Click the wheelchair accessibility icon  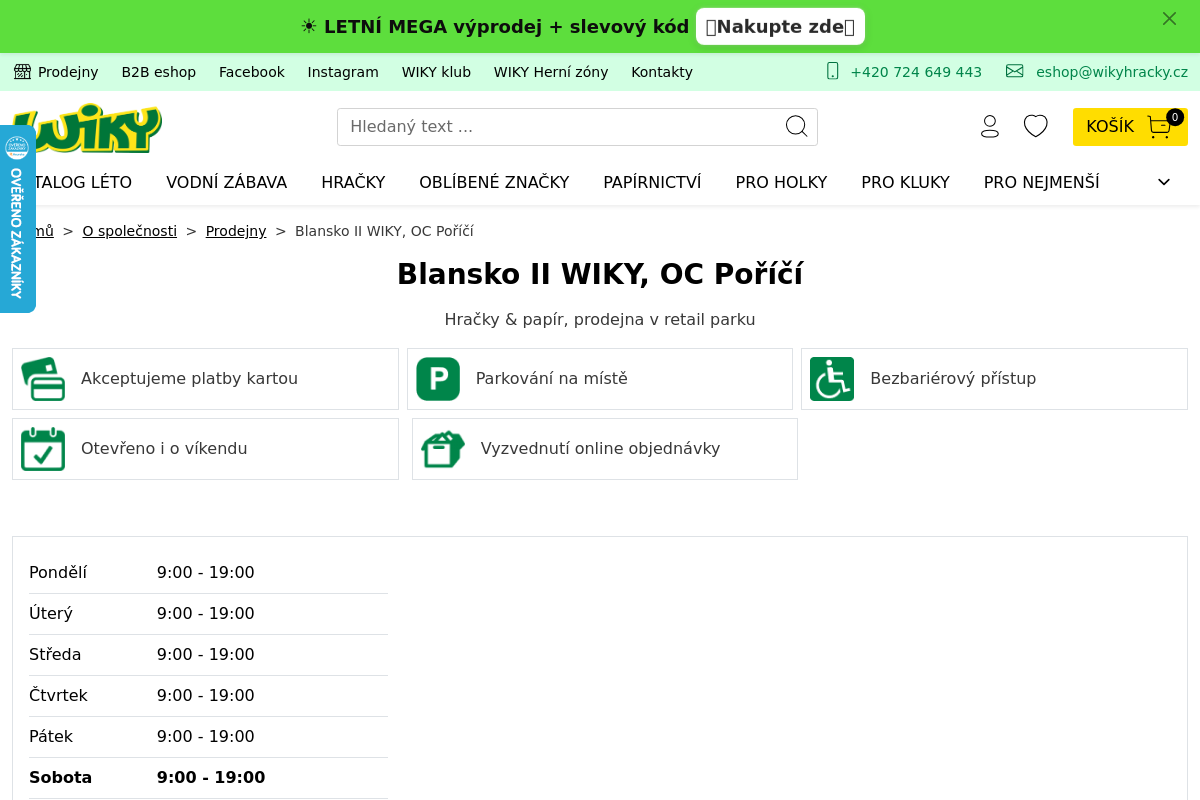[x=832, y=379]
